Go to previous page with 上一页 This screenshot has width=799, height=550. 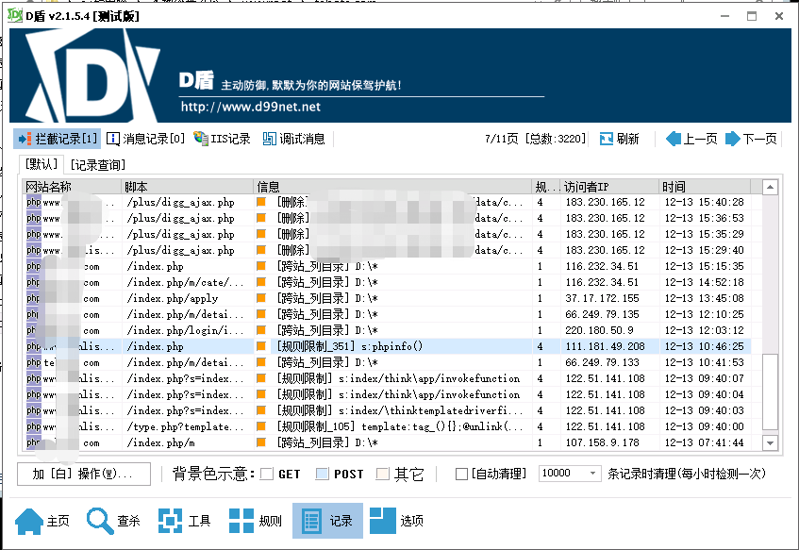pos(691,139)
